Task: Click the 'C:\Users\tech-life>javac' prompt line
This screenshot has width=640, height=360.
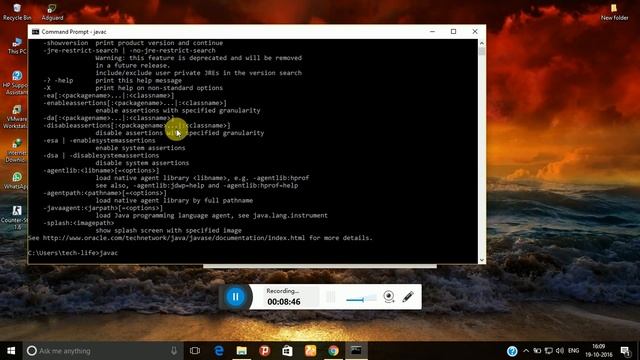Action: 73,253
